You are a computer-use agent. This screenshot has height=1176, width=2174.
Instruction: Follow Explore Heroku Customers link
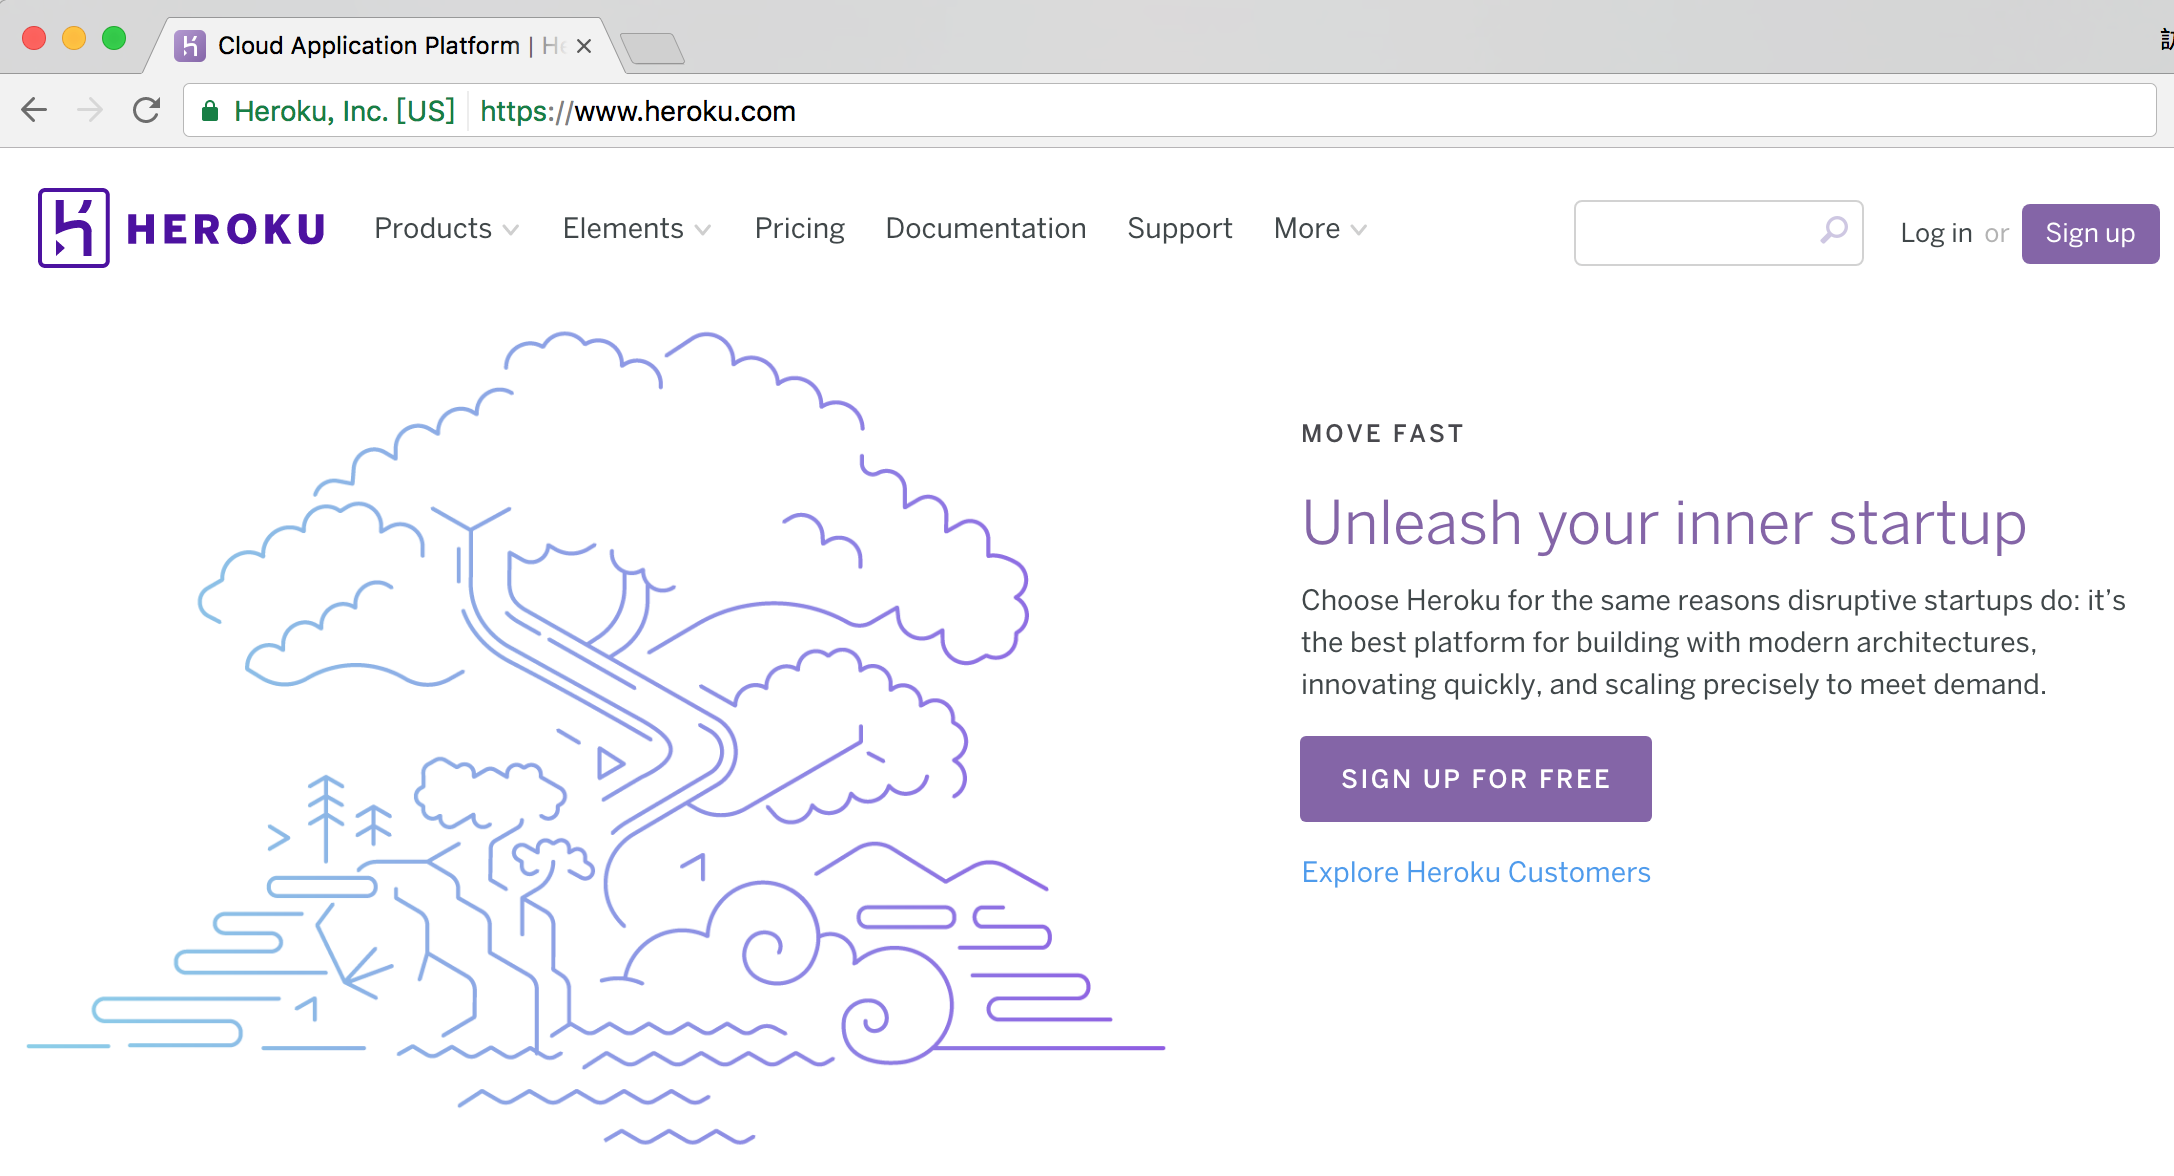[1475, 872]
